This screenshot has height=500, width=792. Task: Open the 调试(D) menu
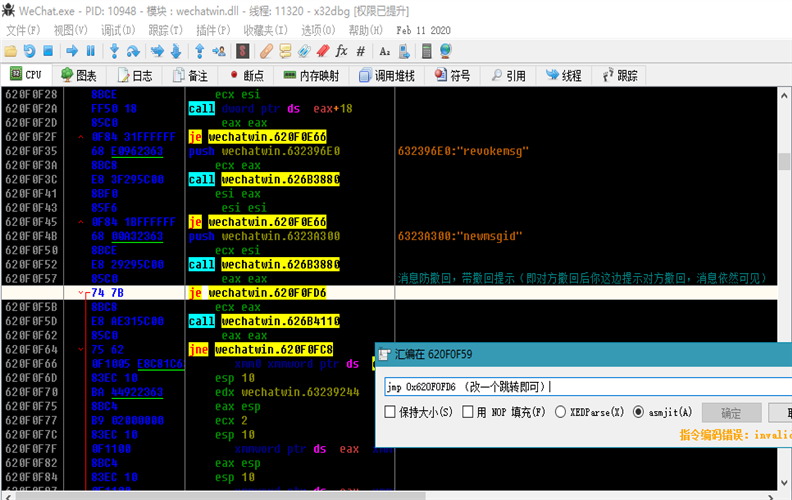pyautogui.click(x=118, y=30)
